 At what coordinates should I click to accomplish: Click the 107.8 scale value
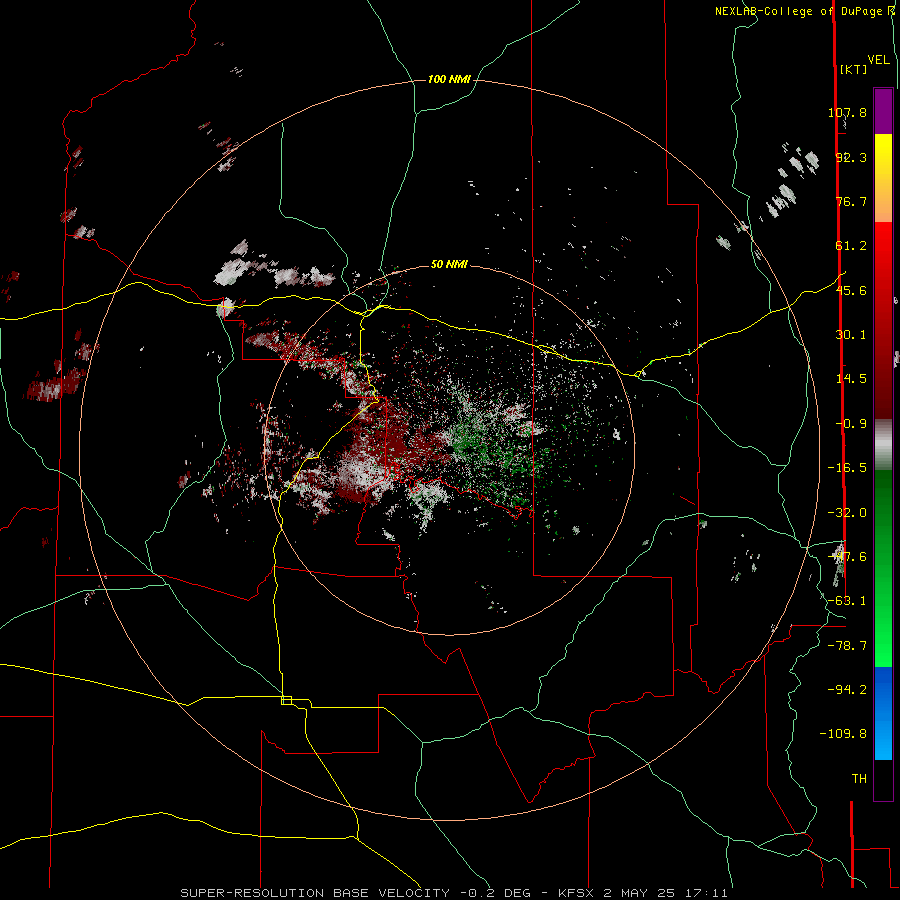click(847, 112)
